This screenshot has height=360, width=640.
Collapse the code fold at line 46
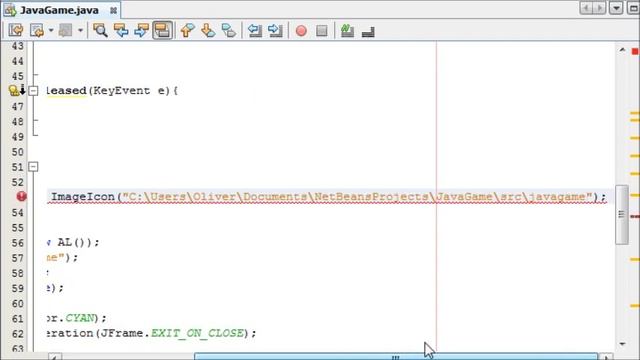pyautogui.click(x=33, y=91)
